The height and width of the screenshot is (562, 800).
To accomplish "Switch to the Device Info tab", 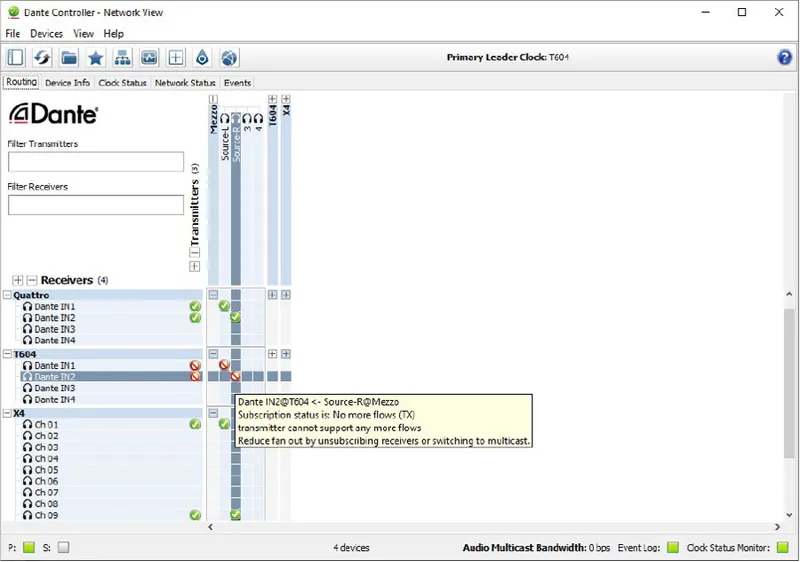I will pos(67,83).
